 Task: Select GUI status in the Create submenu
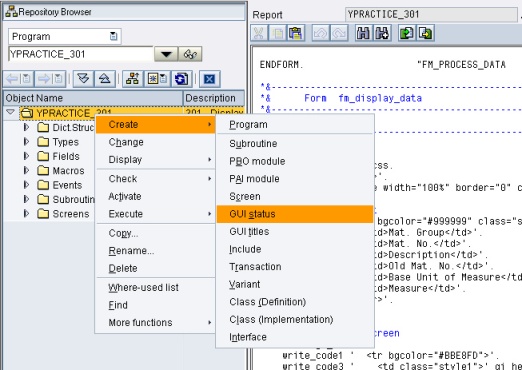[295, 214]
